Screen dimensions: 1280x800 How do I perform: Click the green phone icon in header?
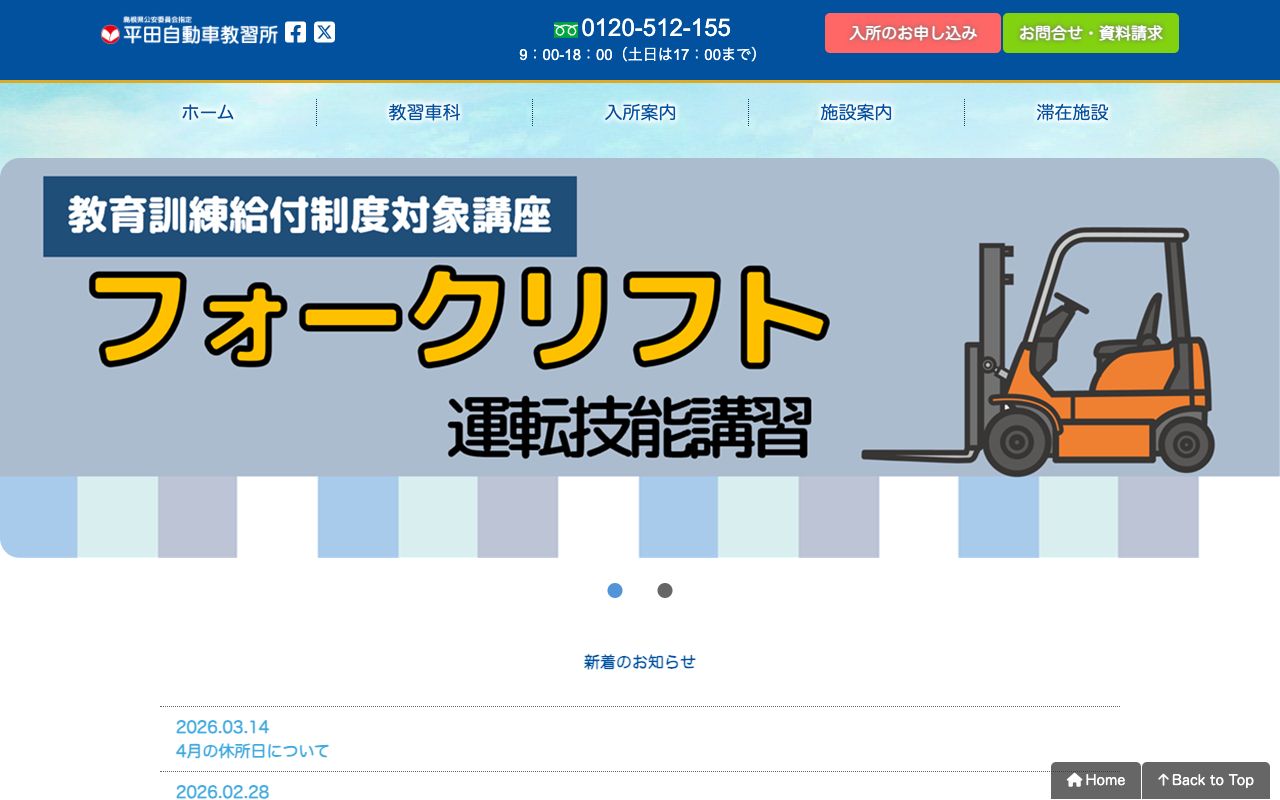566,29
